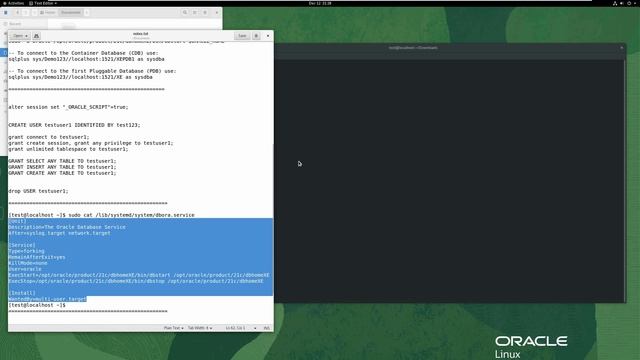Click the 'sudo cat /lib/systemd' command line

pos(102,215)
